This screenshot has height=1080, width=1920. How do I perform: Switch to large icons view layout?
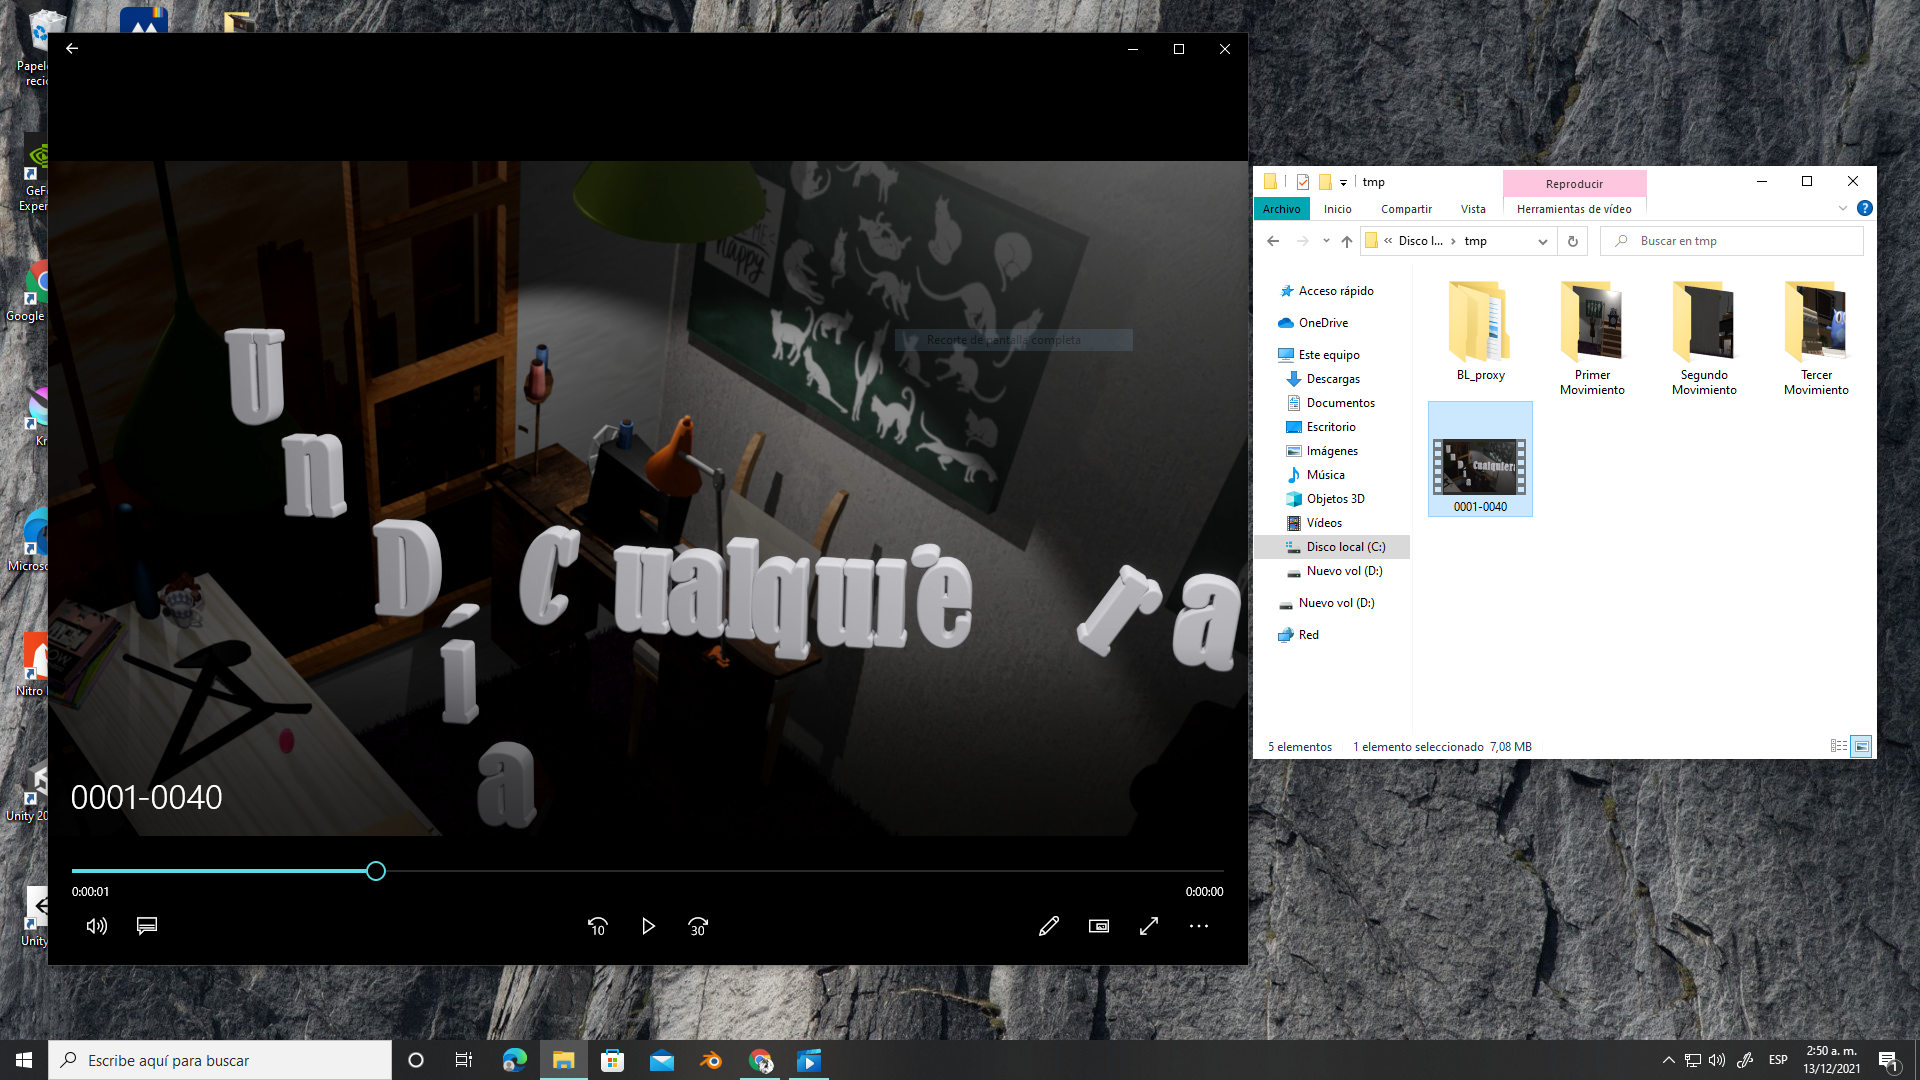click(1861, 746)
